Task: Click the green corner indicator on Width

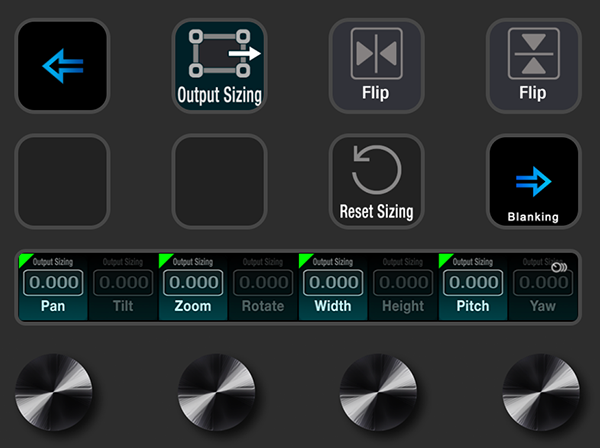Action: pyautogui.click(x=304, y=259)
